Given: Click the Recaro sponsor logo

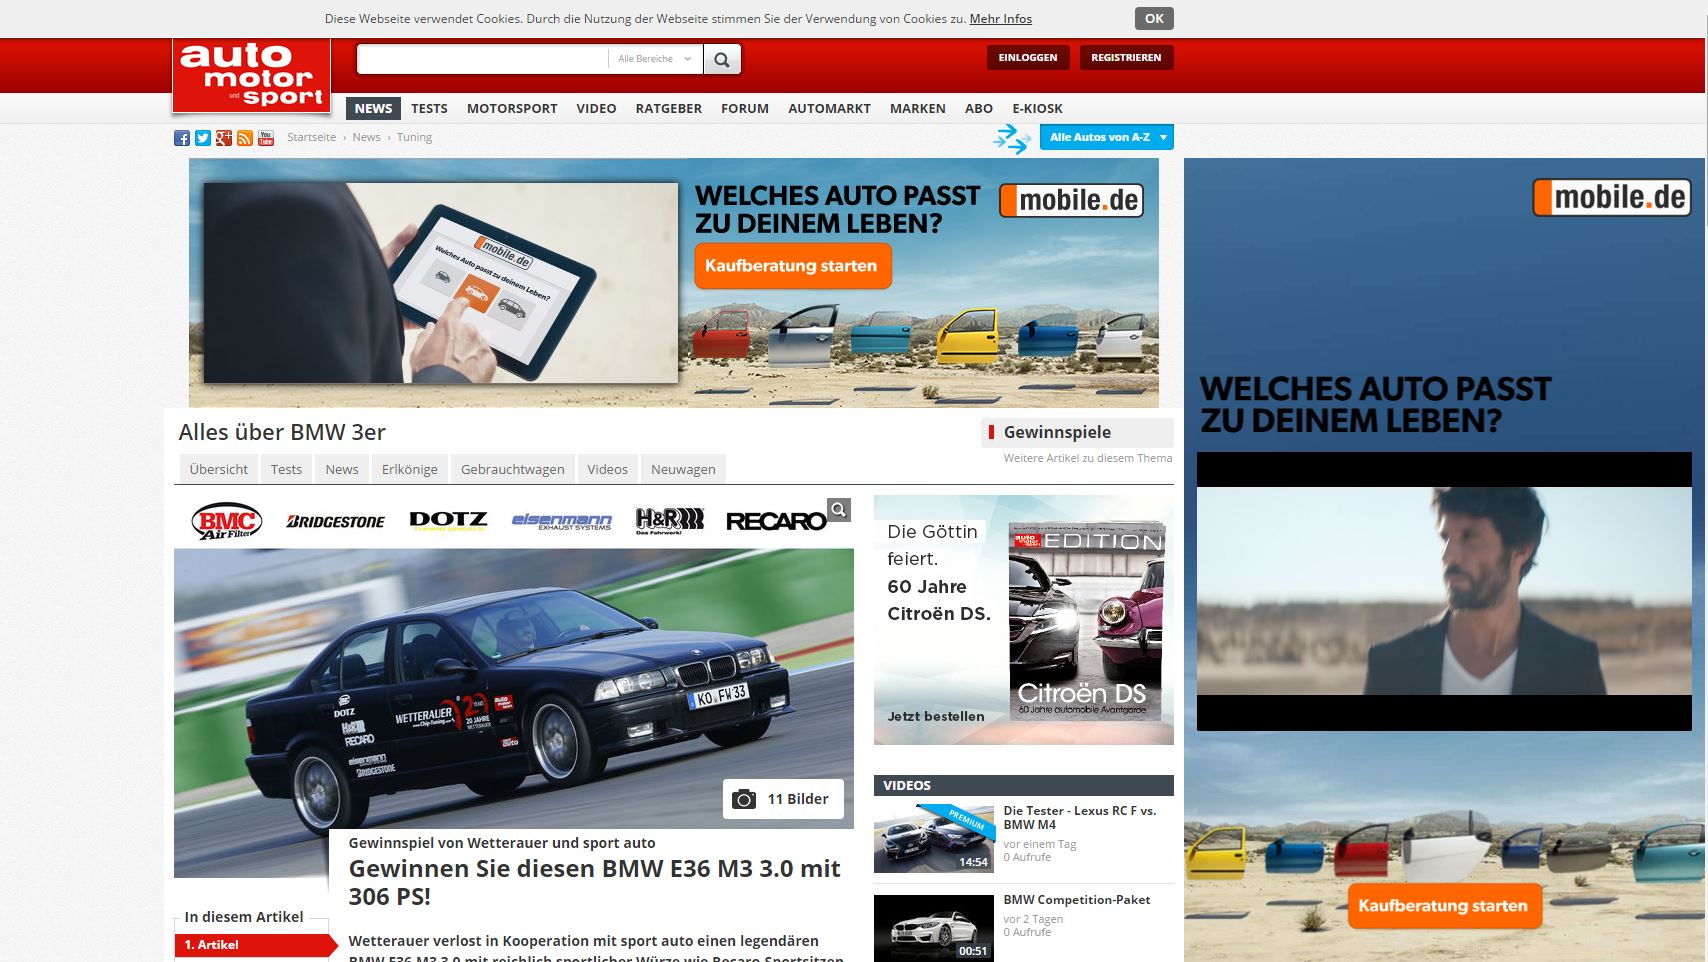Looking at the screenshot, I should click(x=776, y=521).
